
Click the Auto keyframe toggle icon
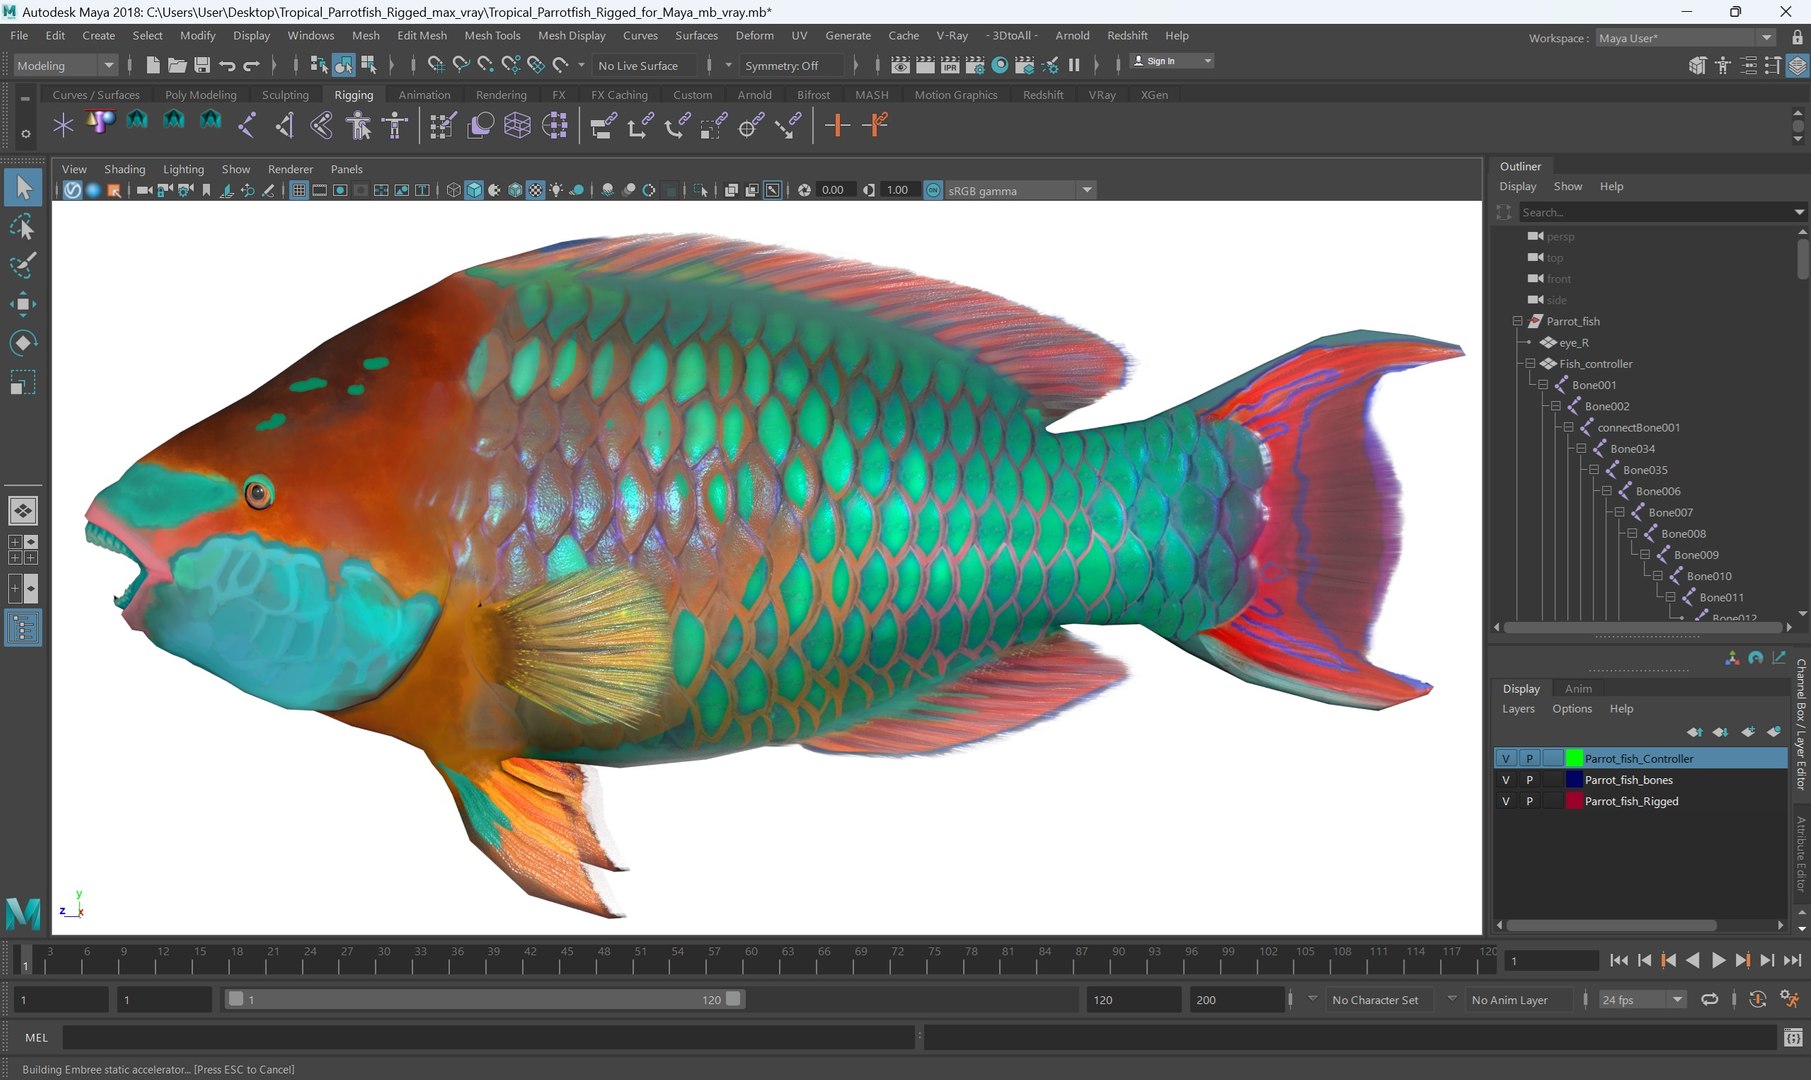[1757, 999]
